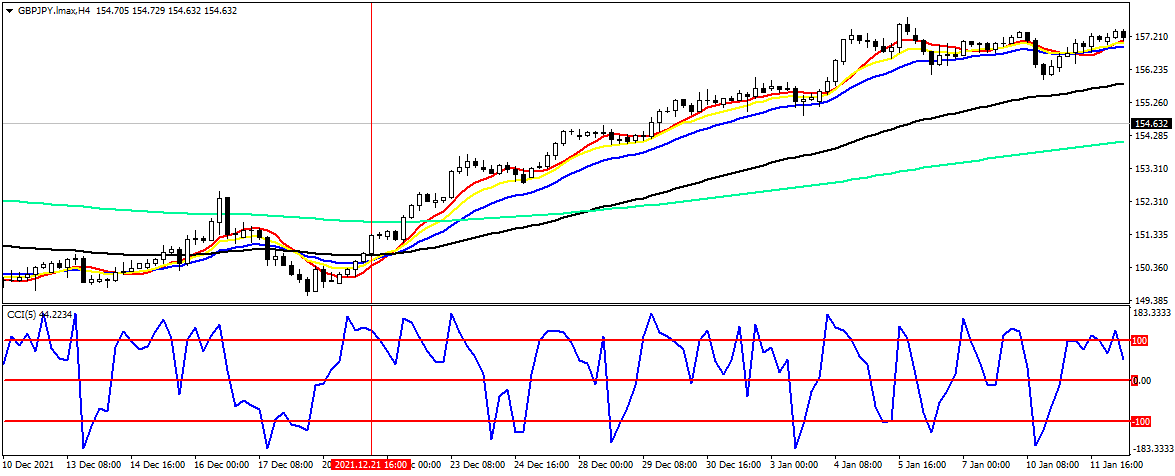
Task: Click the 149.385 price axis label
Action: click(x=1154, y=301)
